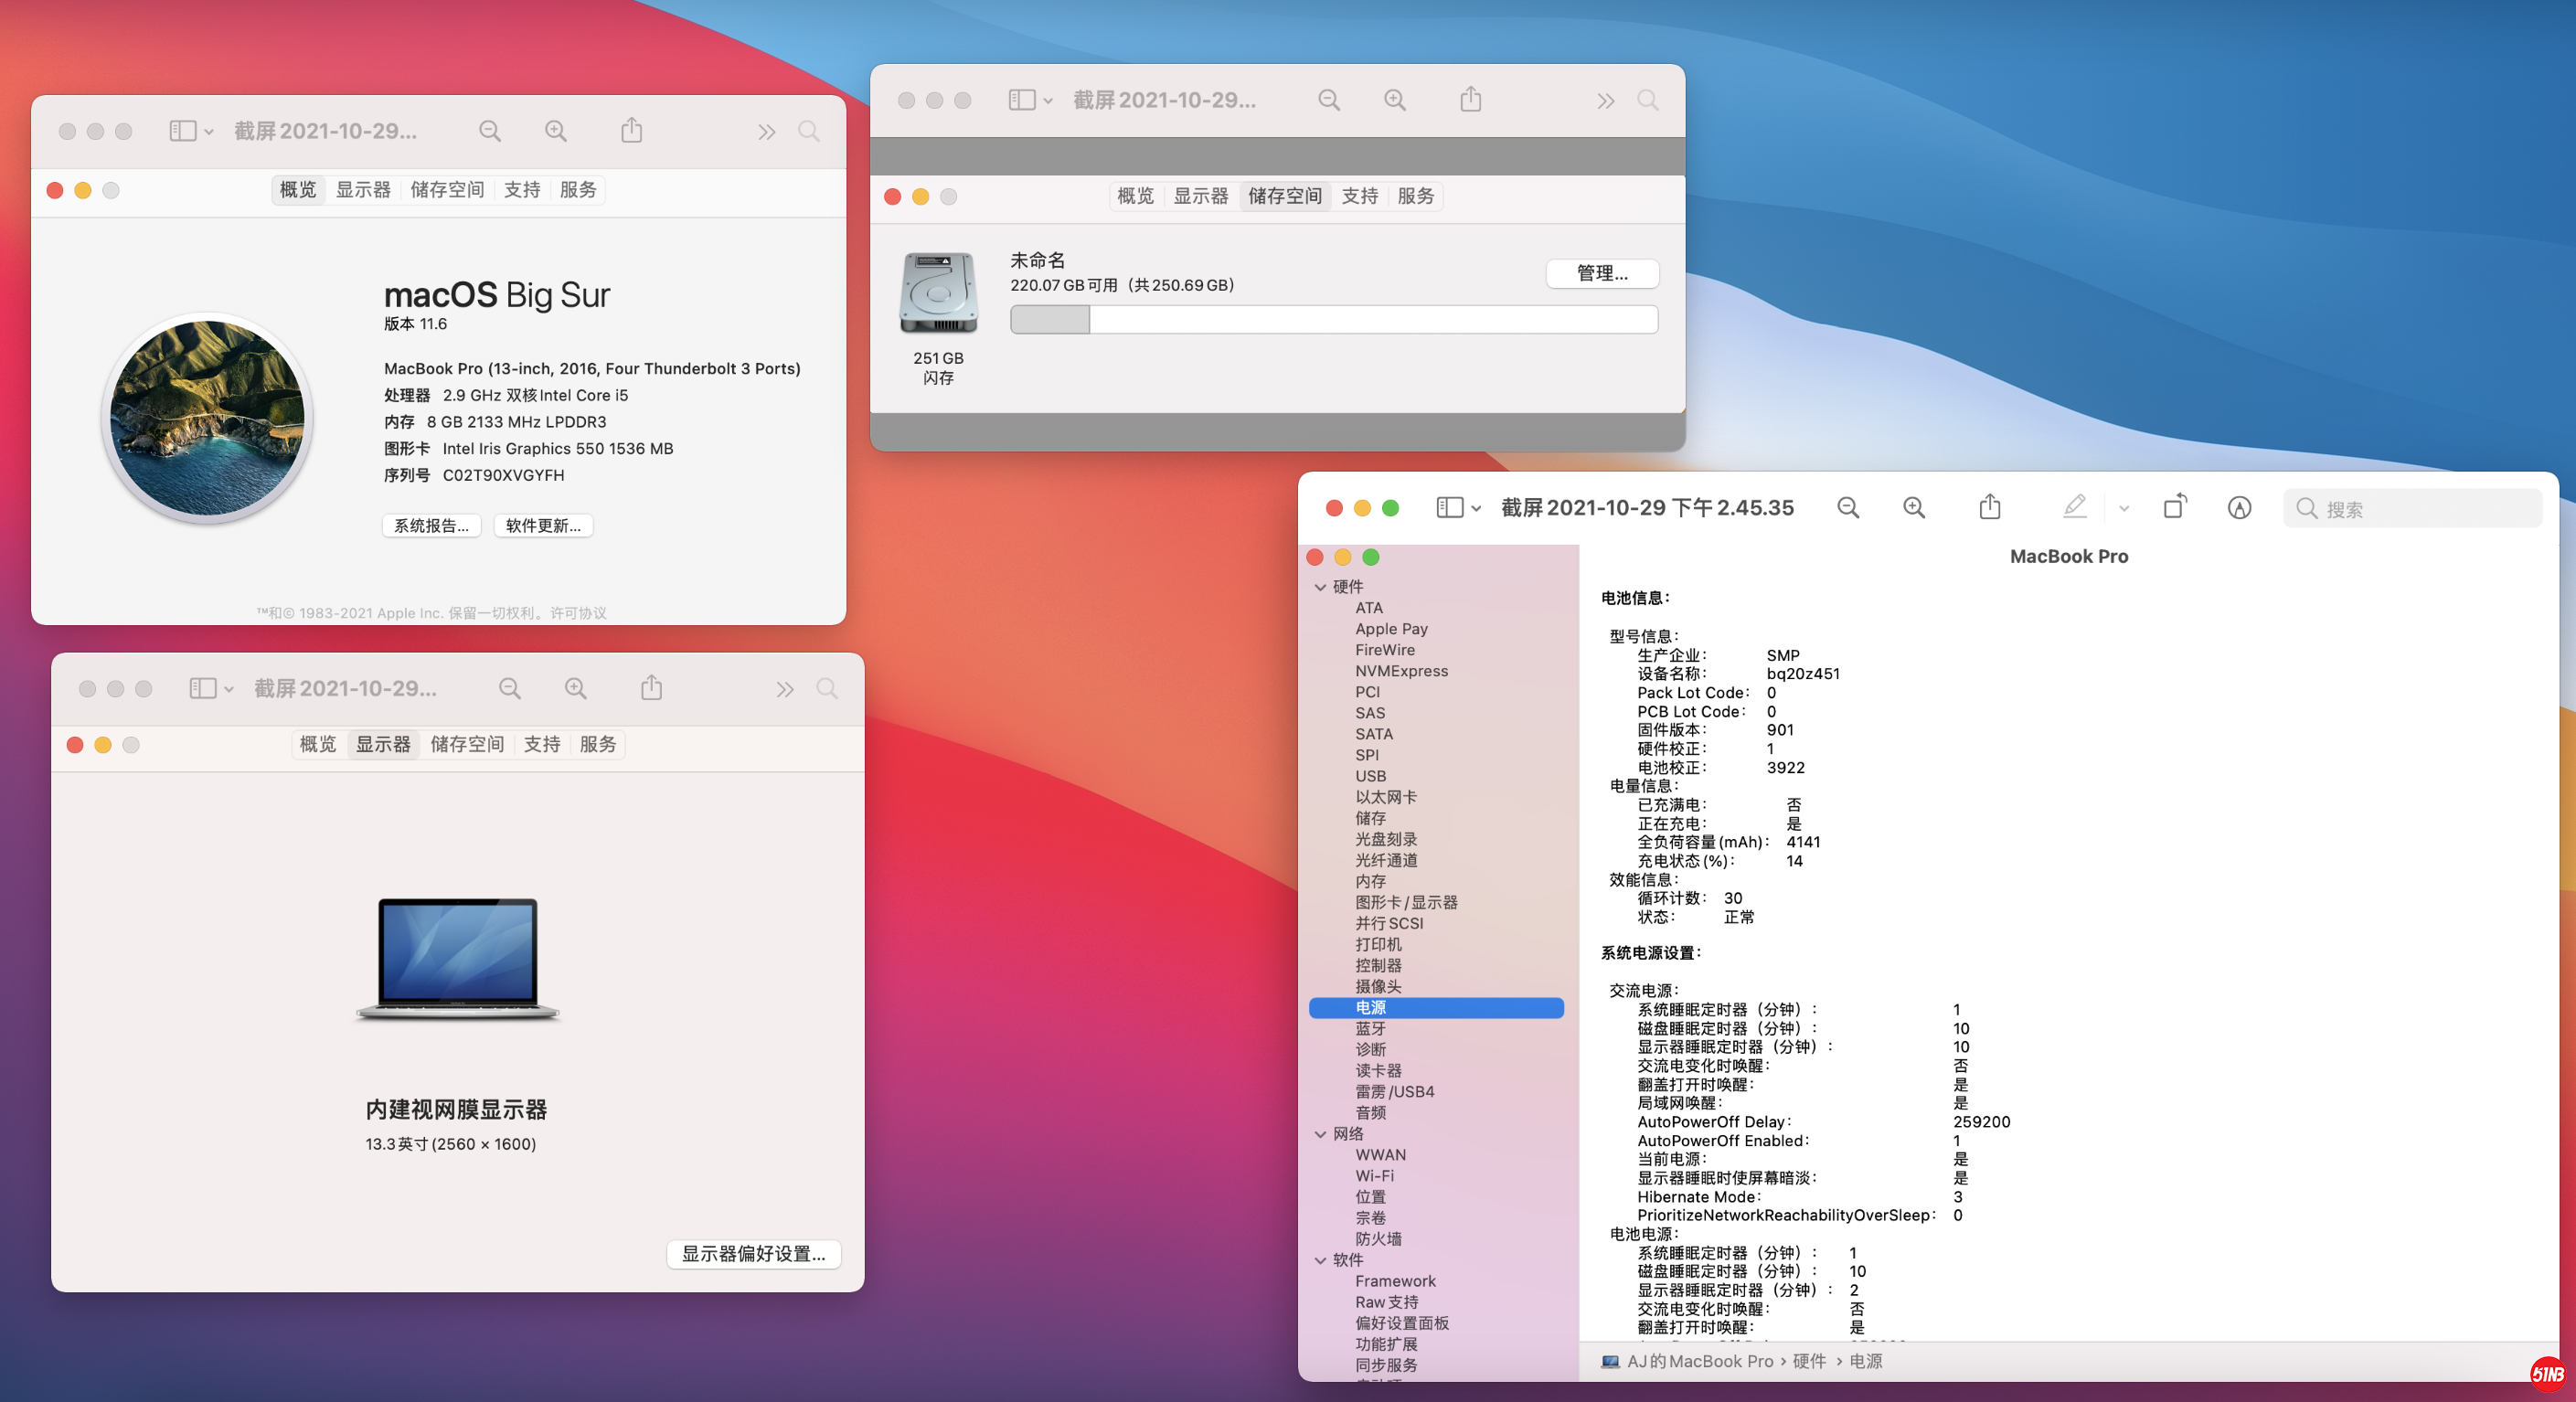This screenshot has height=1402, width=2576.
Task: Click the 管理... storage button
Action: [1603, 274]
